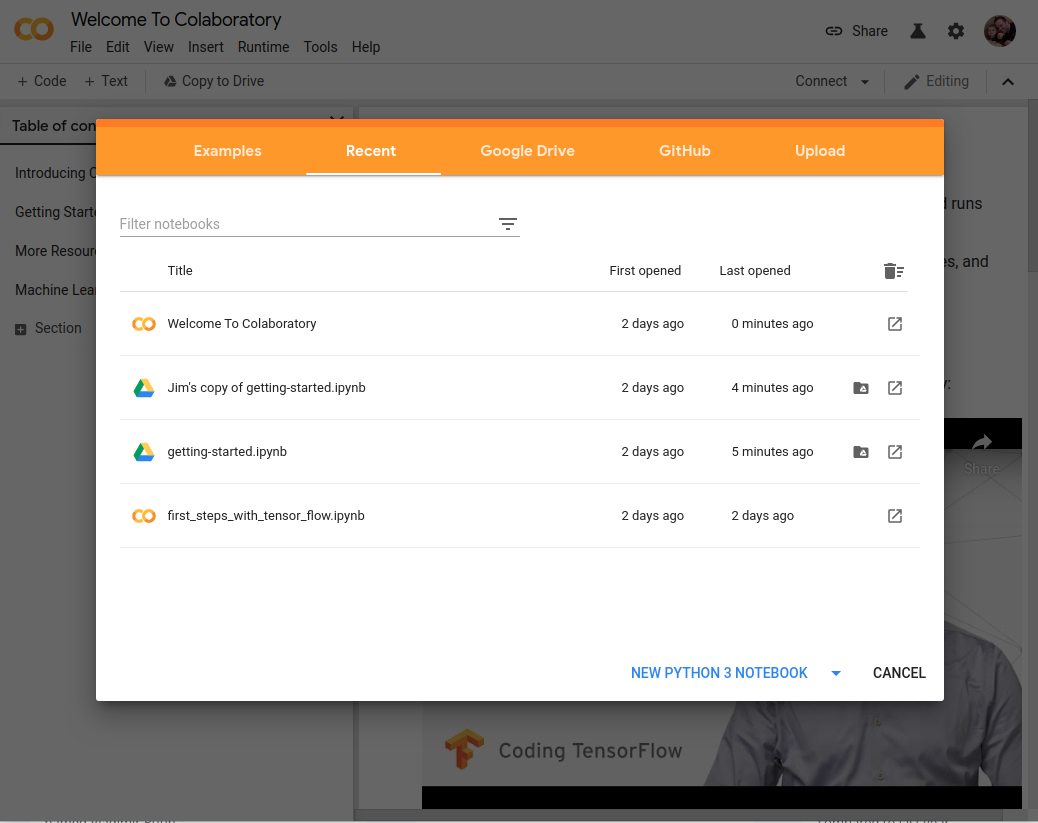The image size is (1038, 823).
Task: Switch to the Google Drive tab
Action: coord(527,151)
